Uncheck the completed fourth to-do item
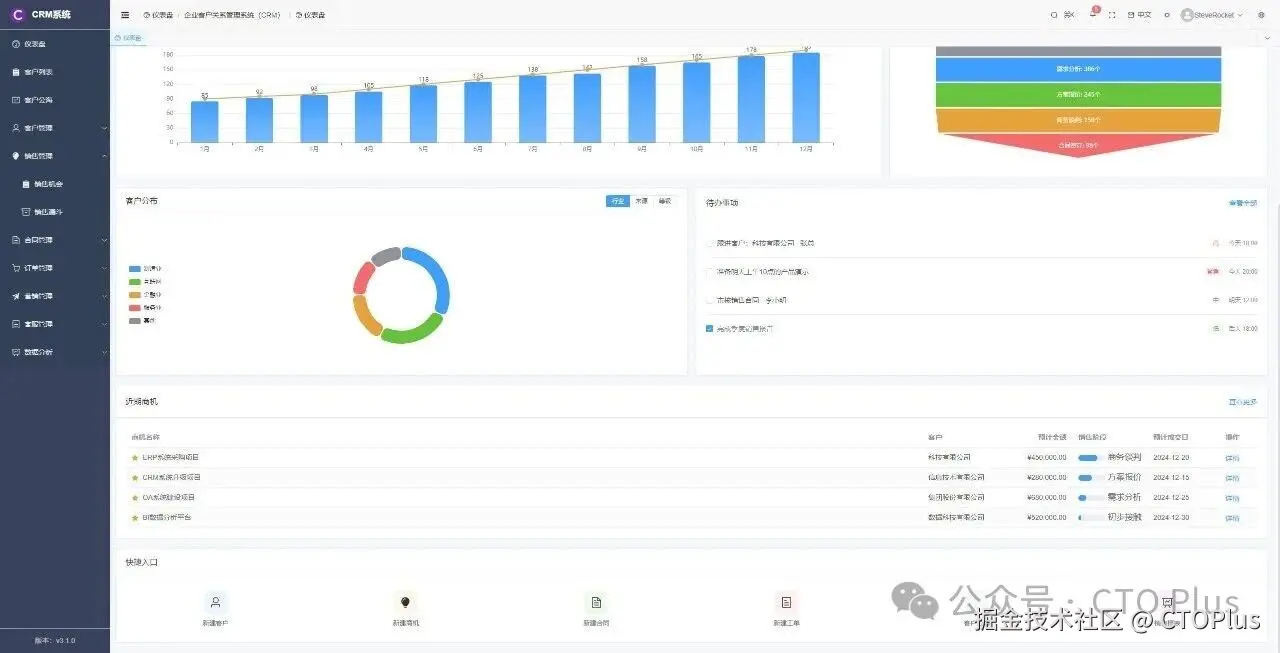1280x653 pixels. (x=710, y=328)
